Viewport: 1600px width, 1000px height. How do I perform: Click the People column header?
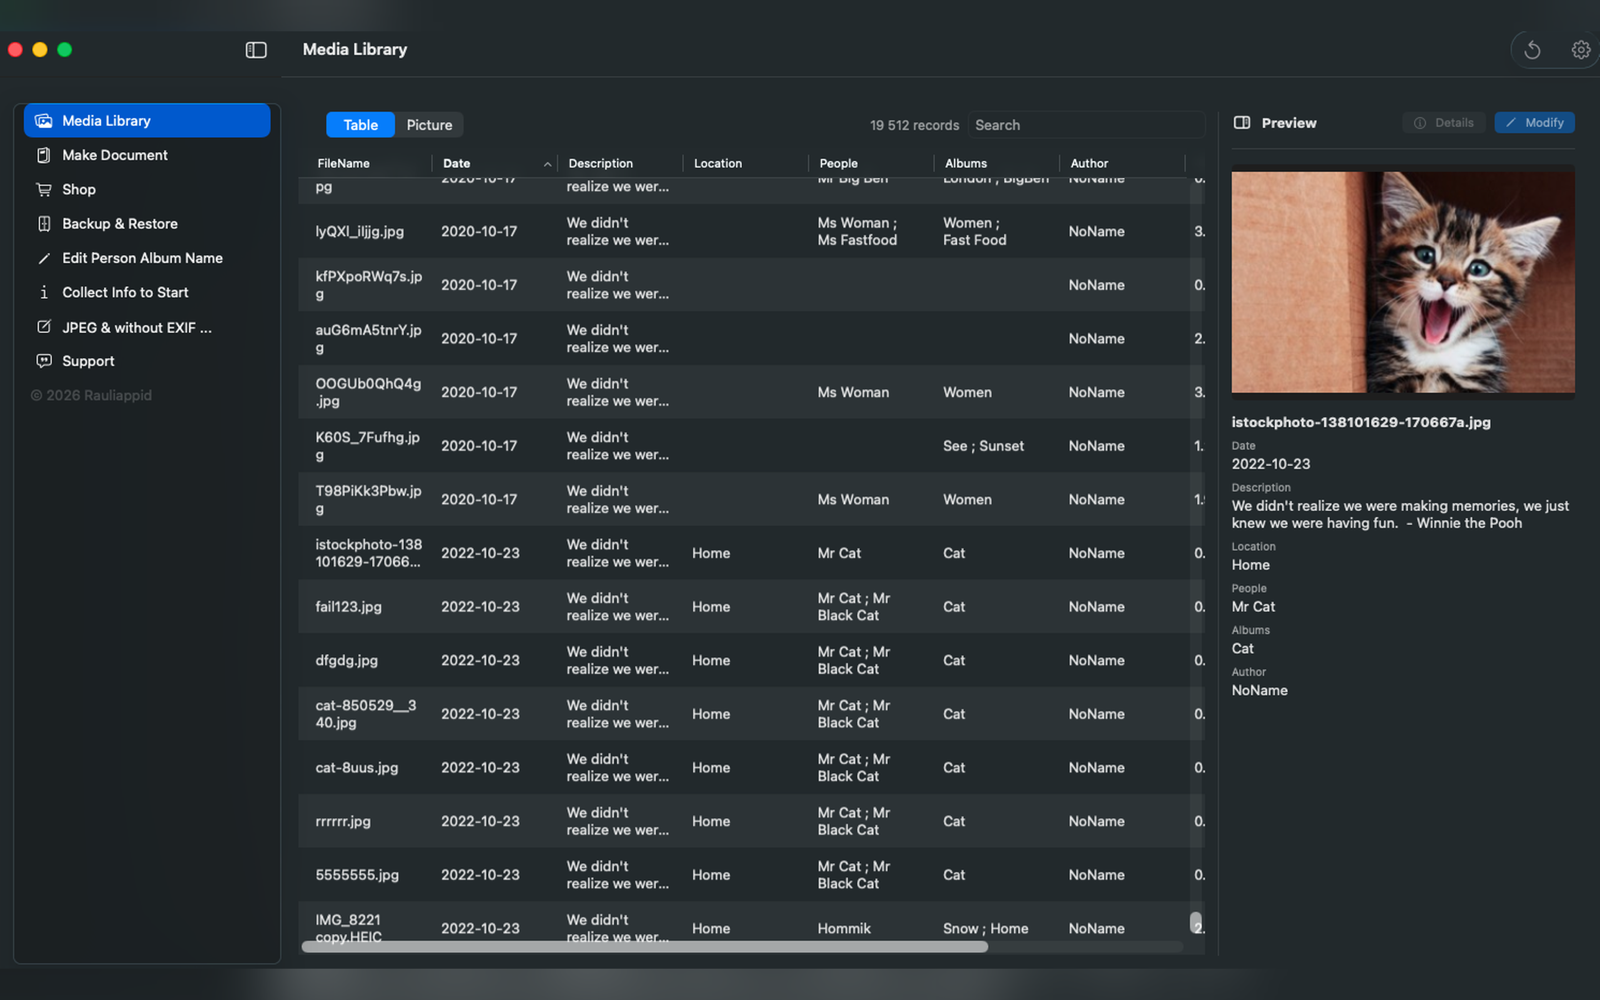[872, 163]
